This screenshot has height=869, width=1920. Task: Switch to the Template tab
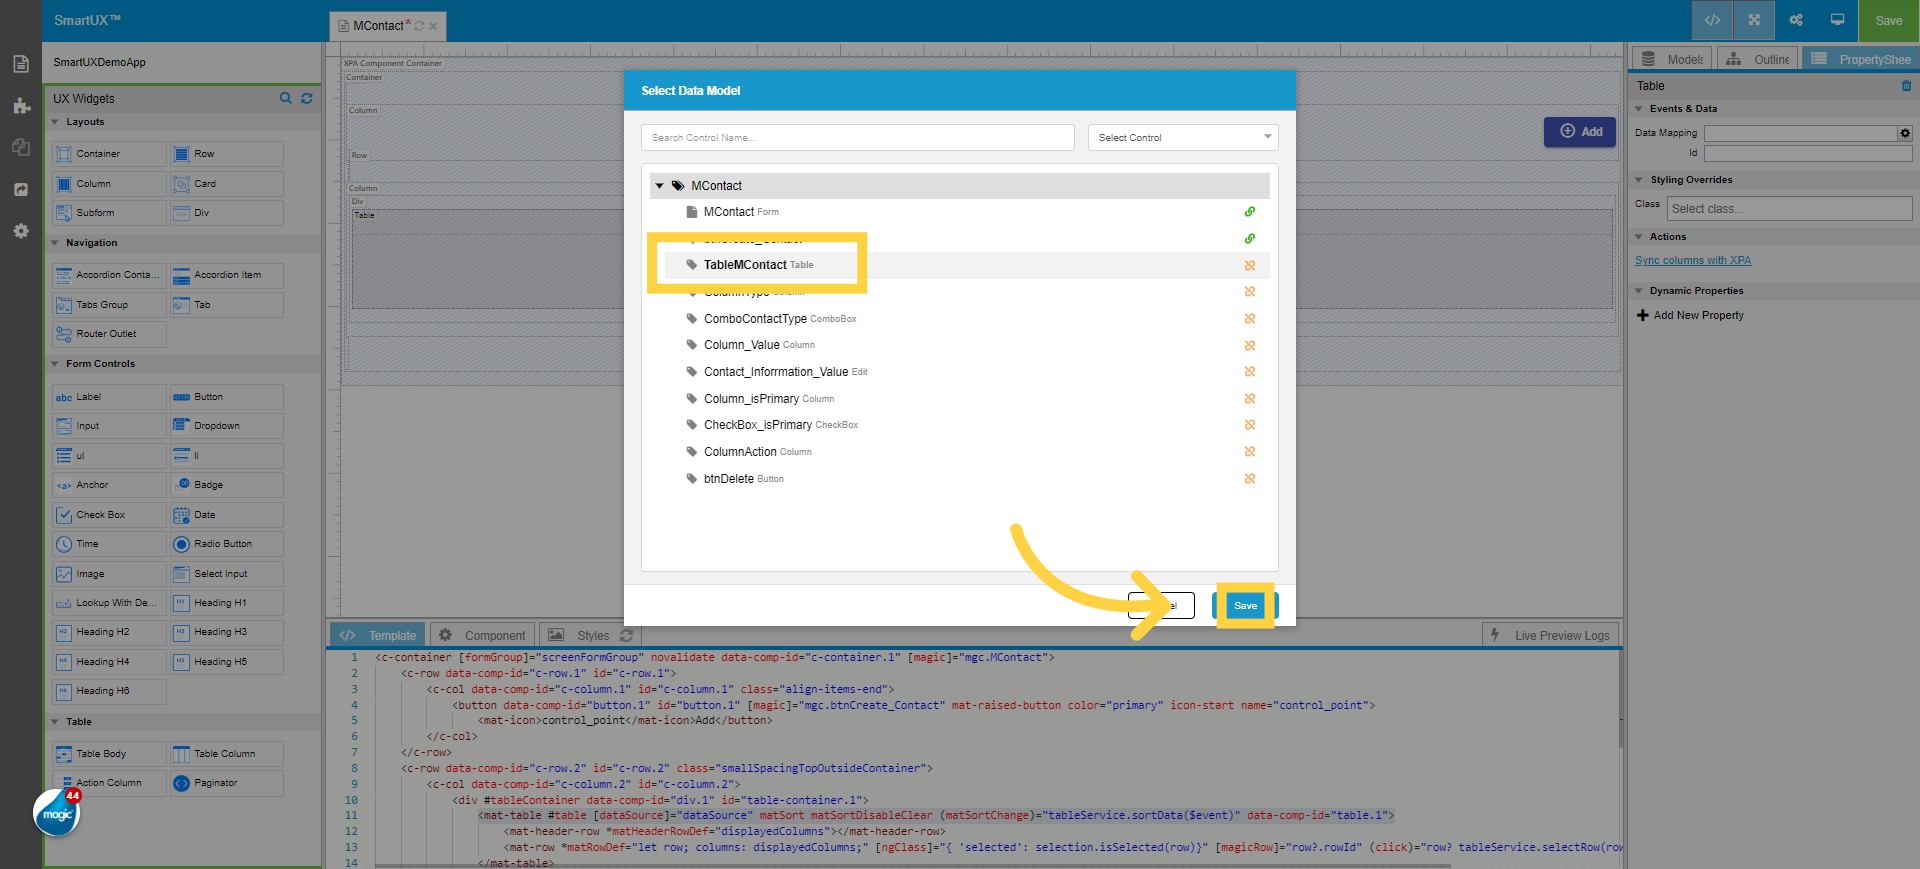pyautogui.click(x=378, y=635)
